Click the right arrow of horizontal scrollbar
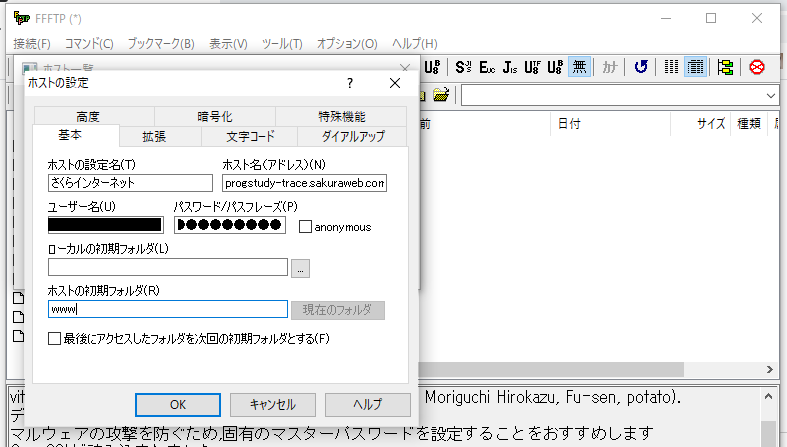This screenshot has width=787, height=447. (770, 370)
